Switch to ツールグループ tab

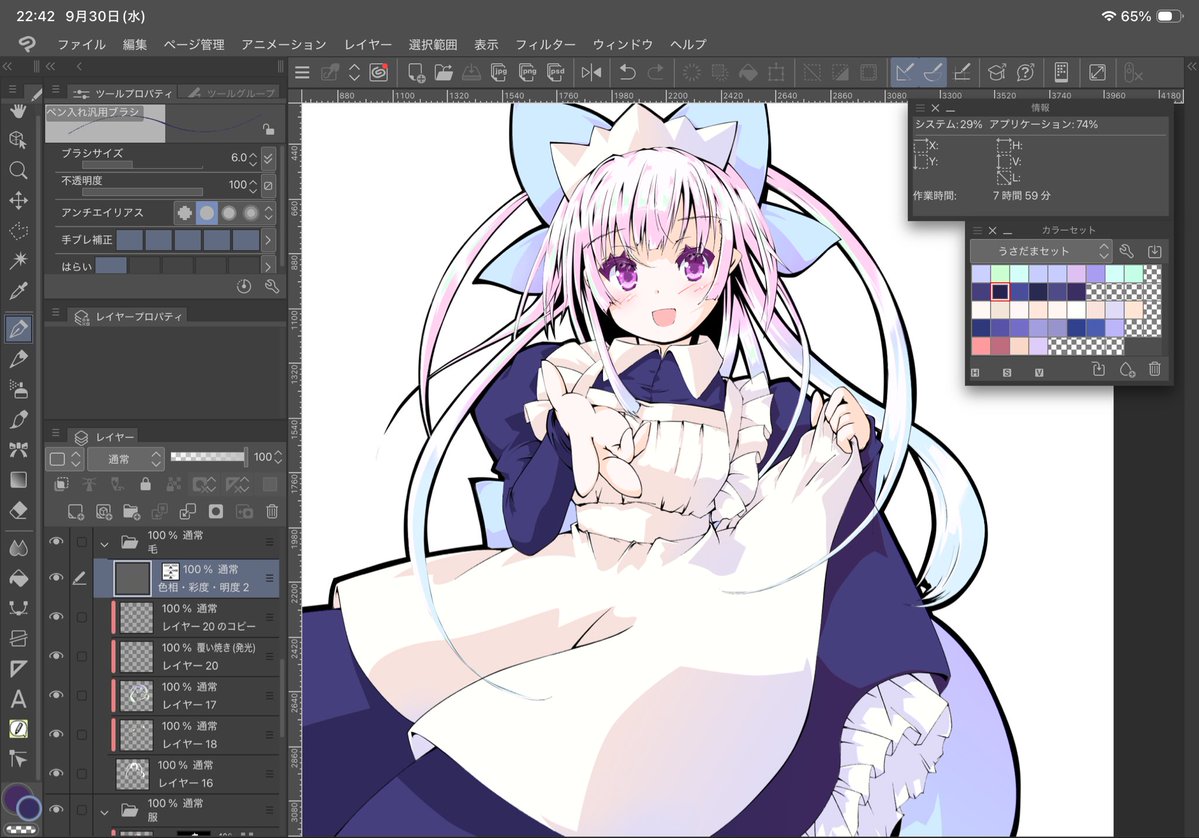point(231,93)
